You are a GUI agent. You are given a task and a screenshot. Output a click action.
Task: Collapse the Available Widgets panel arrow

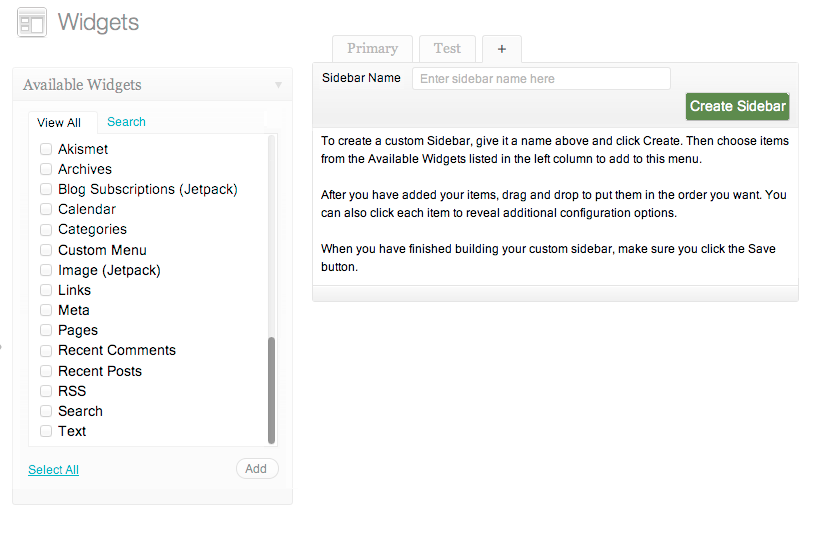tap(278, 85)
